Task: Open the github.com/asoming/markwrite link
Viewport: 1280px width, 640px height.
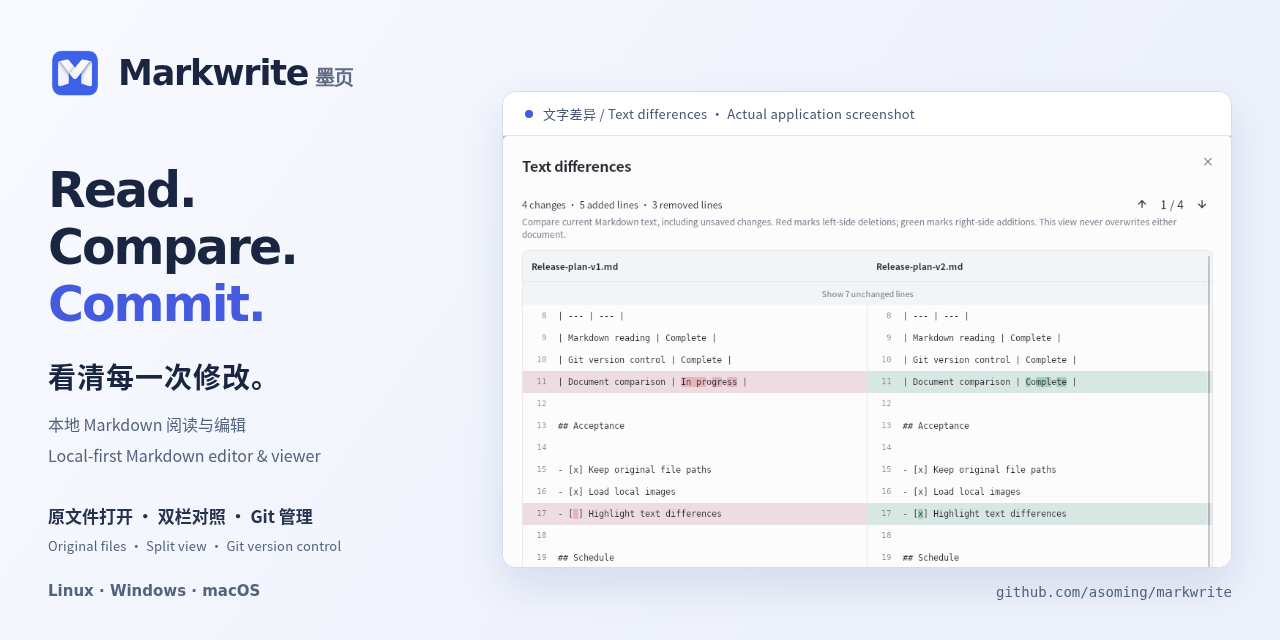Action: [1114, 592]
